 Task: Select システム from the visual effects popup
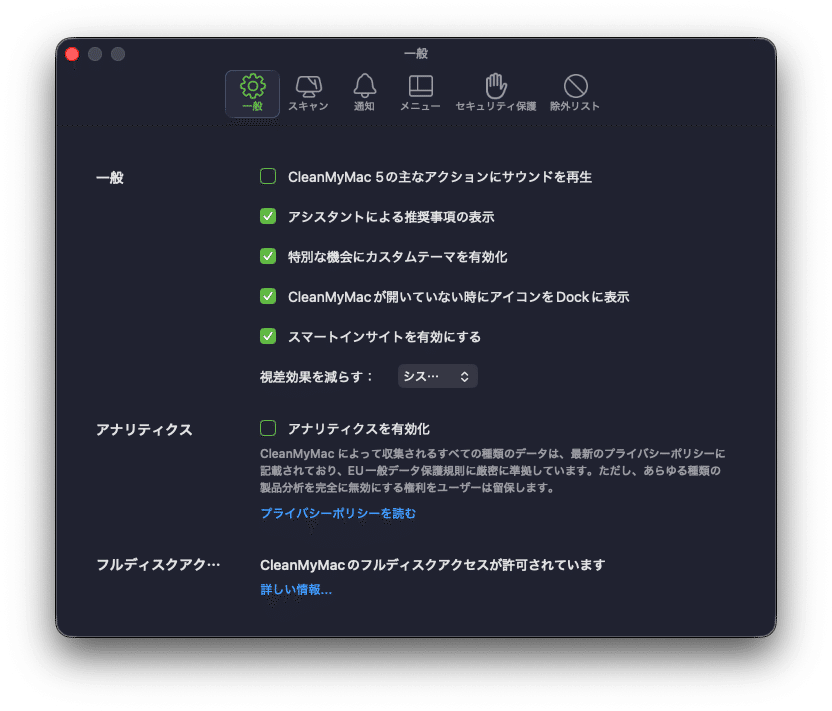point(440,376)
